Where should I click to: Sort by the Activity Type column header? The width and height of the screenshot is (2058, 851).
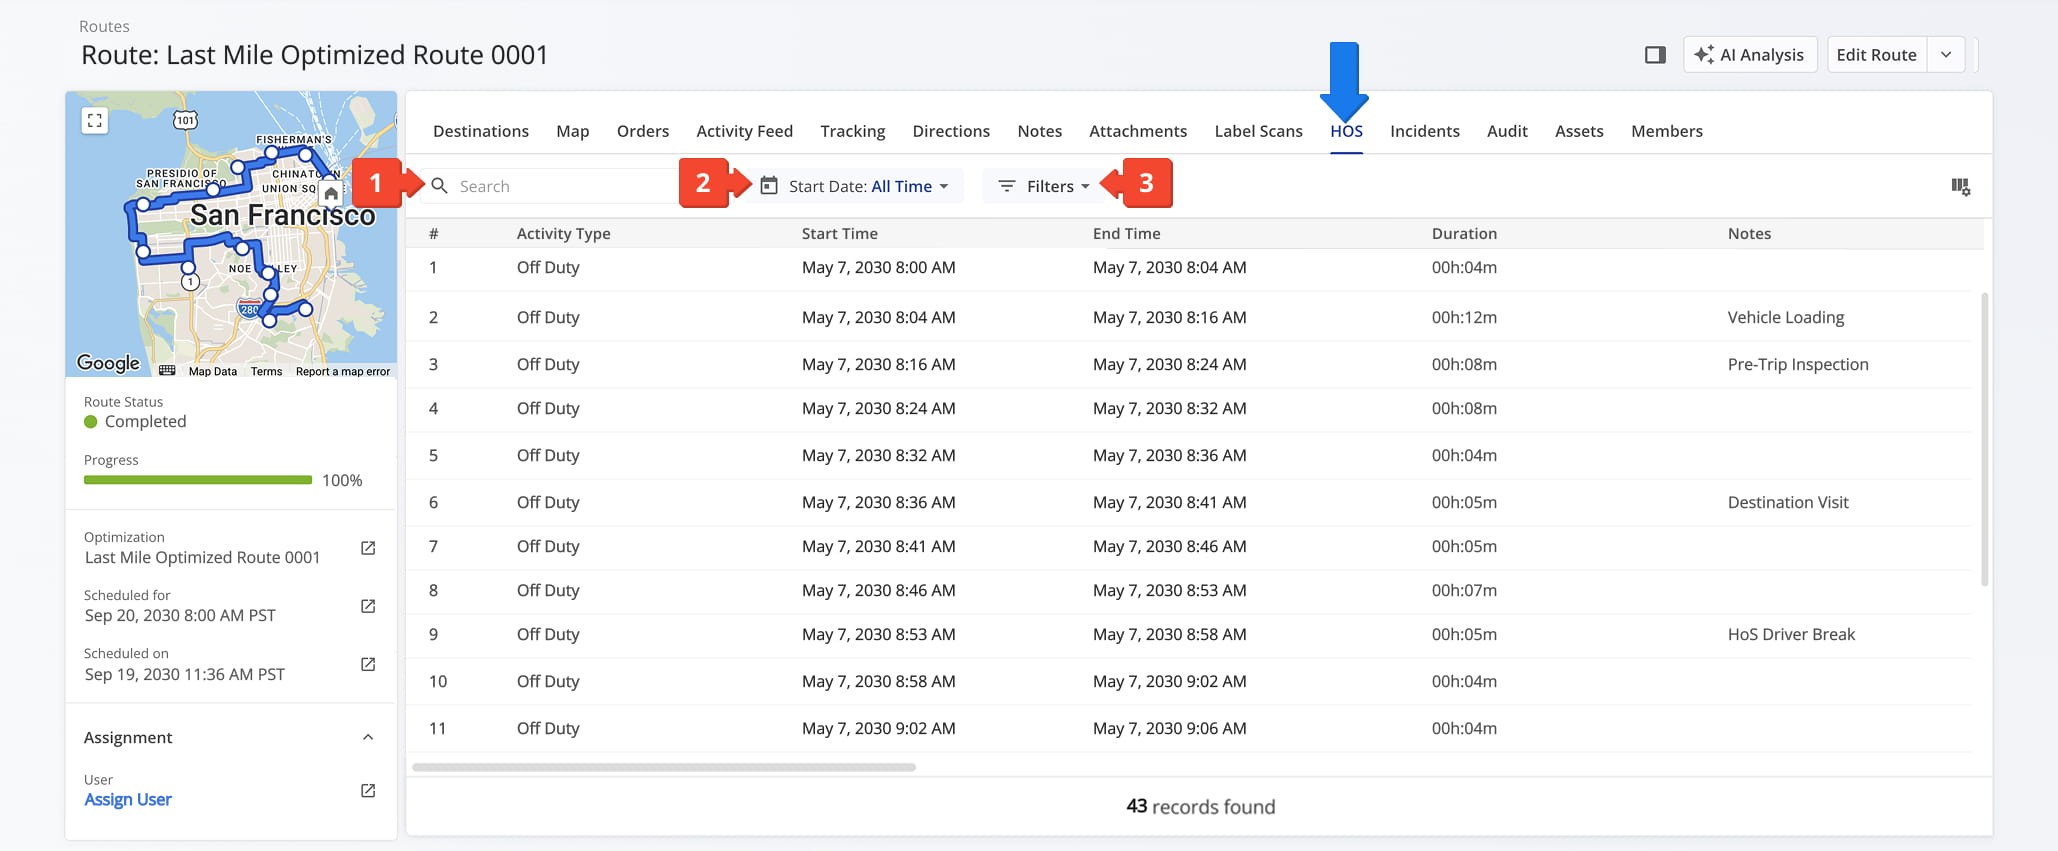click(x=563, y=233)
